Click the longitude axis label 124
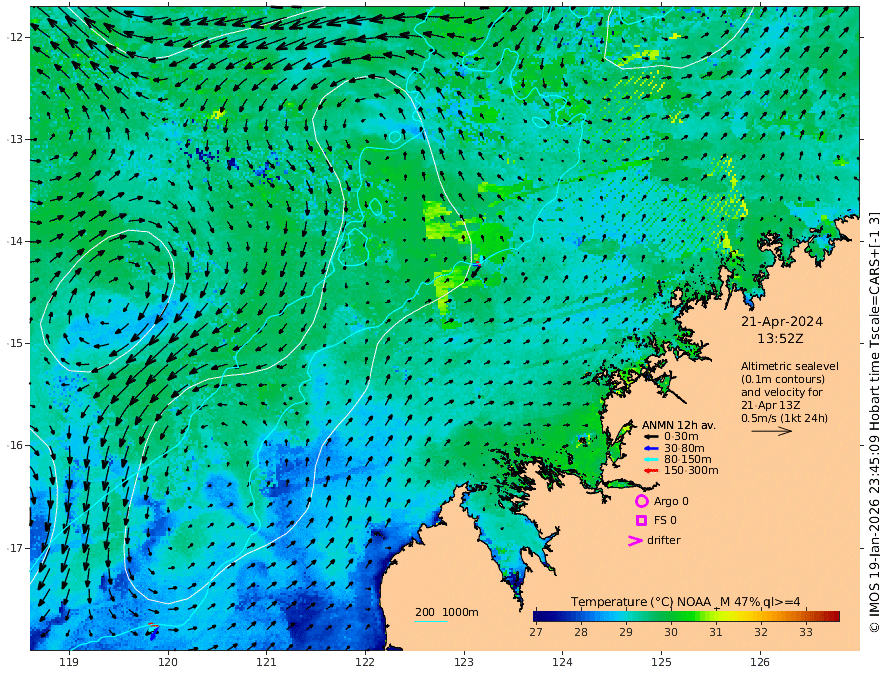 coord(562,663)
